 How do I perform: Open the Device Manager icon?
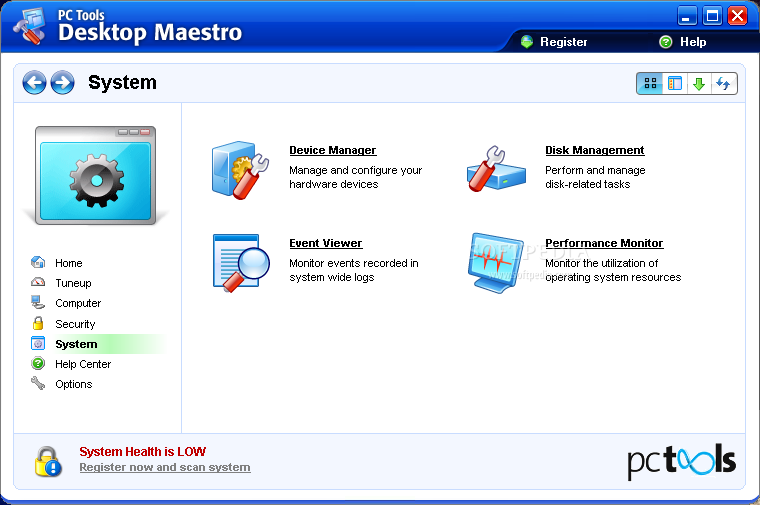point(240,170)
